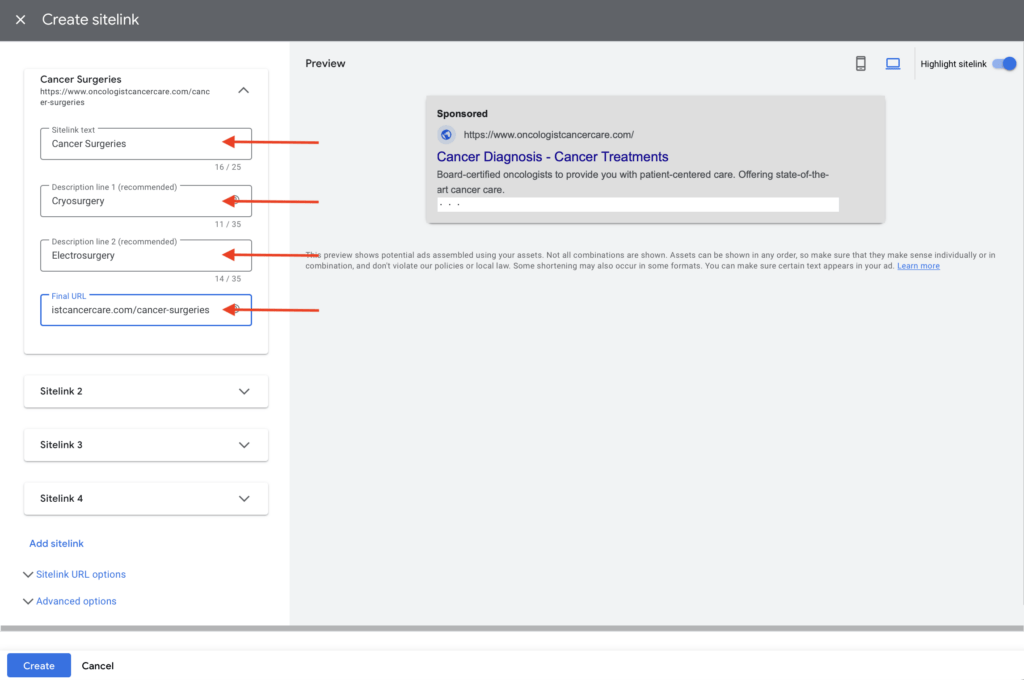Viewport: 1024px width, 680px height.
Task: Collapse the Cancer Surgeries sitelink panel
Action: (x=244, y=90)
